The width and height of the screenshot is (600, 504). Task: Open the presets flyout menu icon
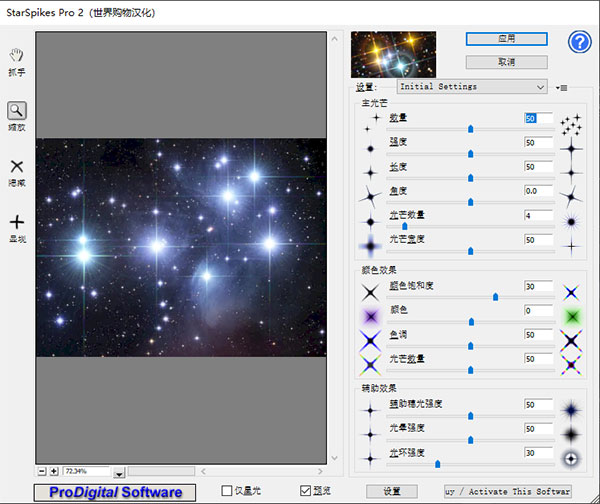coord(563,87)
